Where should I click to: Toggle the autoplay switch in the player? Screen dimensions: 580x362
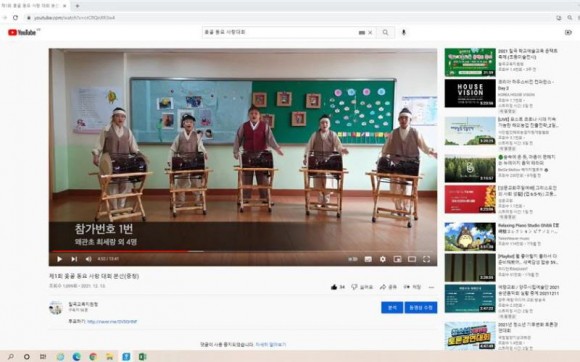point(353,259)
